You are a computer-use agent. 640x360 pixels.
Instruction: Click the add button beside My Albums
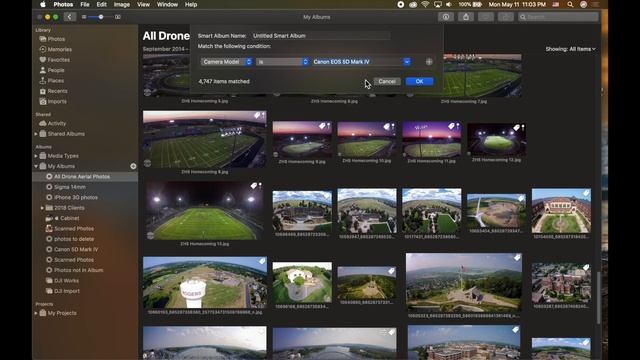coord(133,166)
